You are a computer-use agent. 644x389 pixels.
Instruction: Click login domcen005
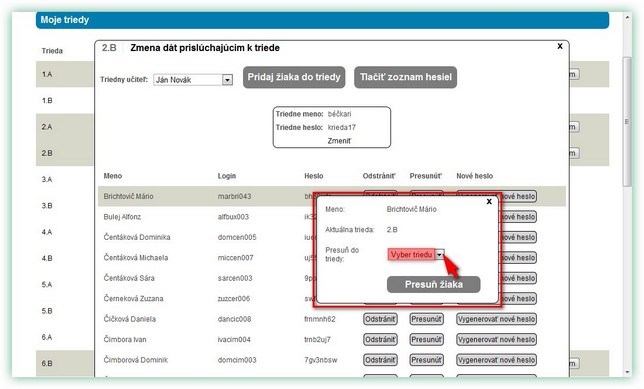(x=237, y=237)
